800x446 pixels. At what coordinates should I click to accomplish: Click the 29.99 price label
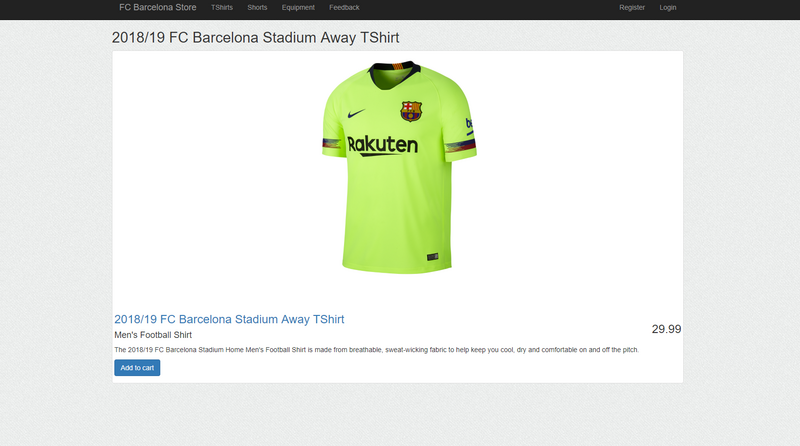[666, 329]
